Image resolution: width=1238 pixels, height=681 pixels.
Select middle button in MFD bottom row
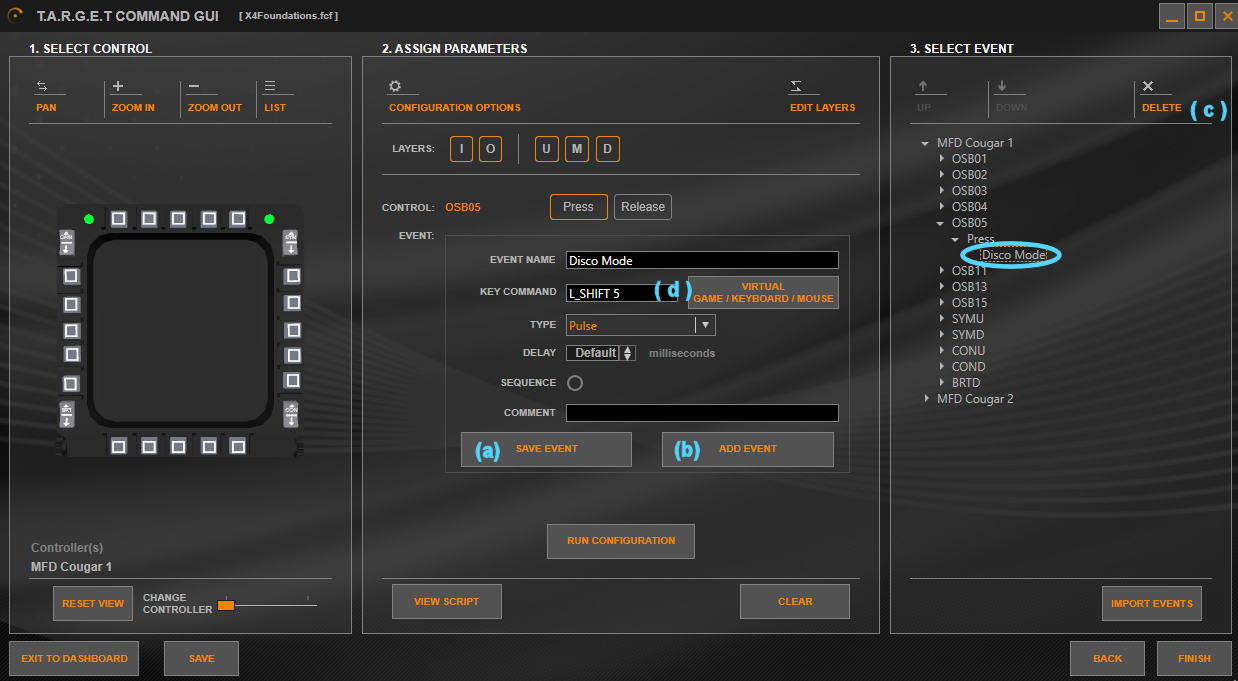pos(178,446)
